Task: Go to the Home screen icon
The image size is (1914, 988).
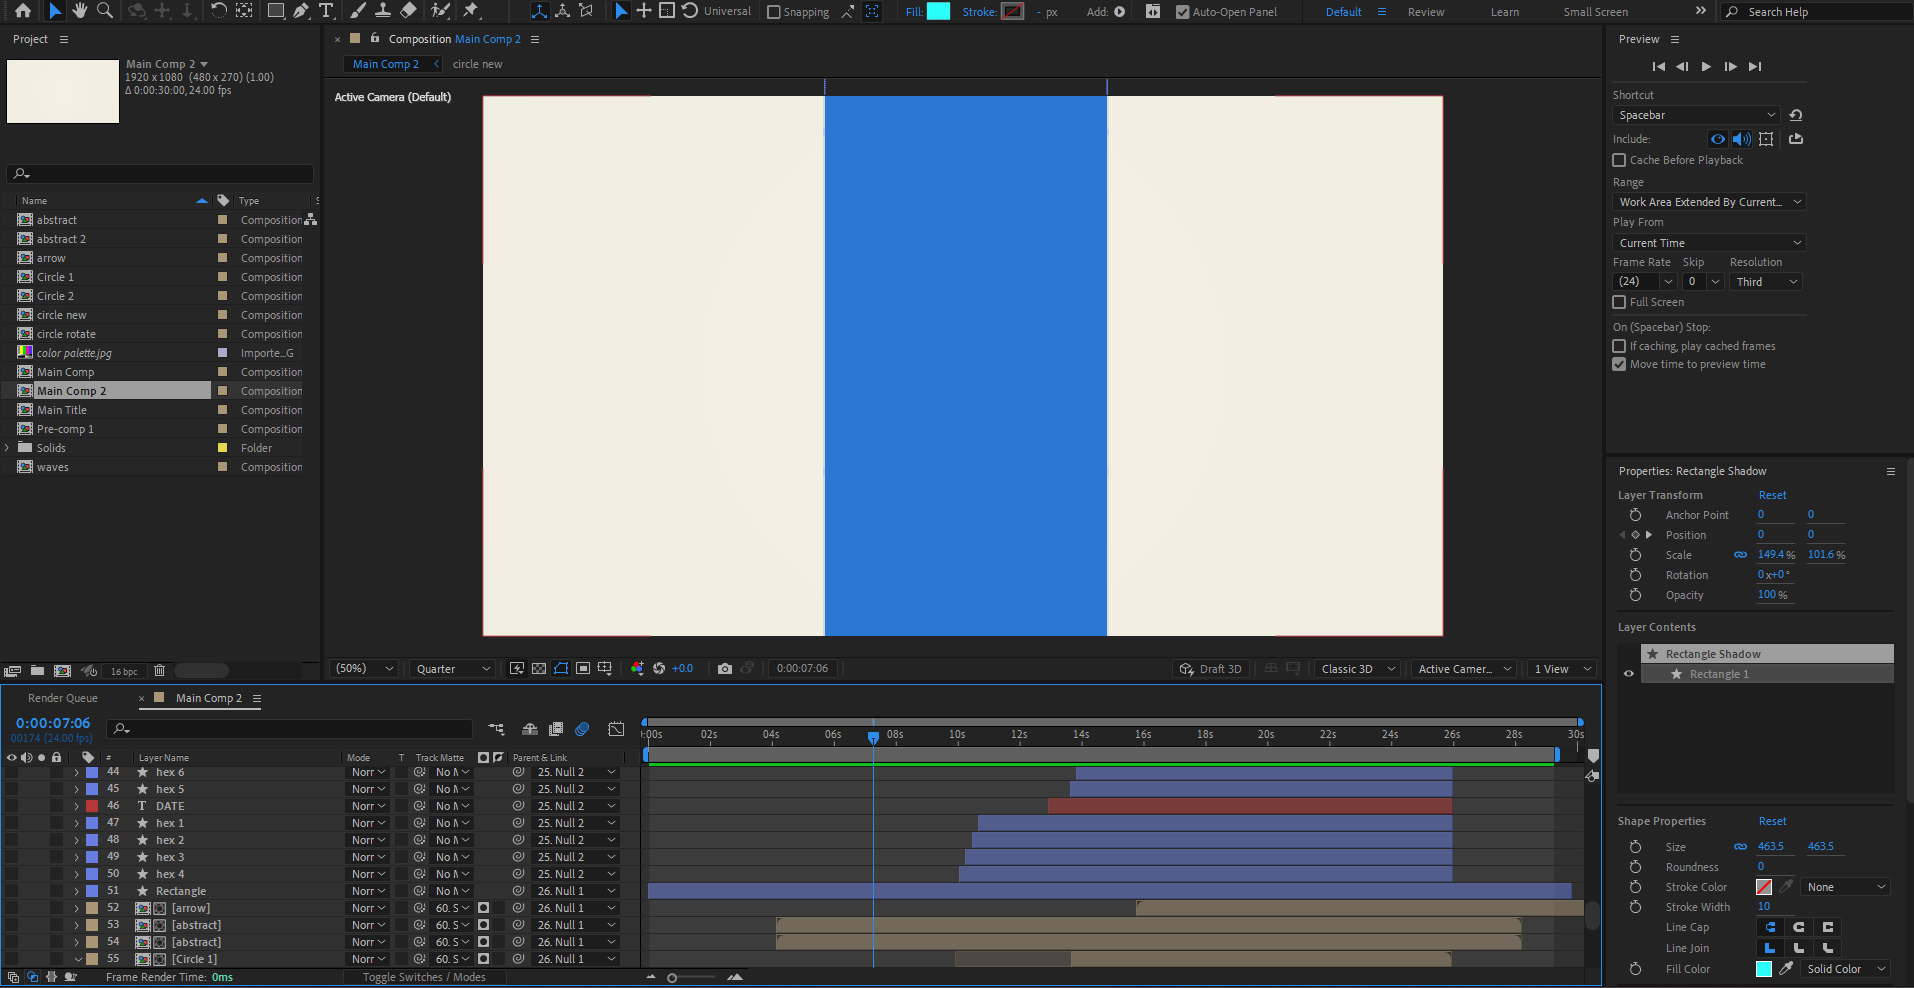Action: pos(22,11)
